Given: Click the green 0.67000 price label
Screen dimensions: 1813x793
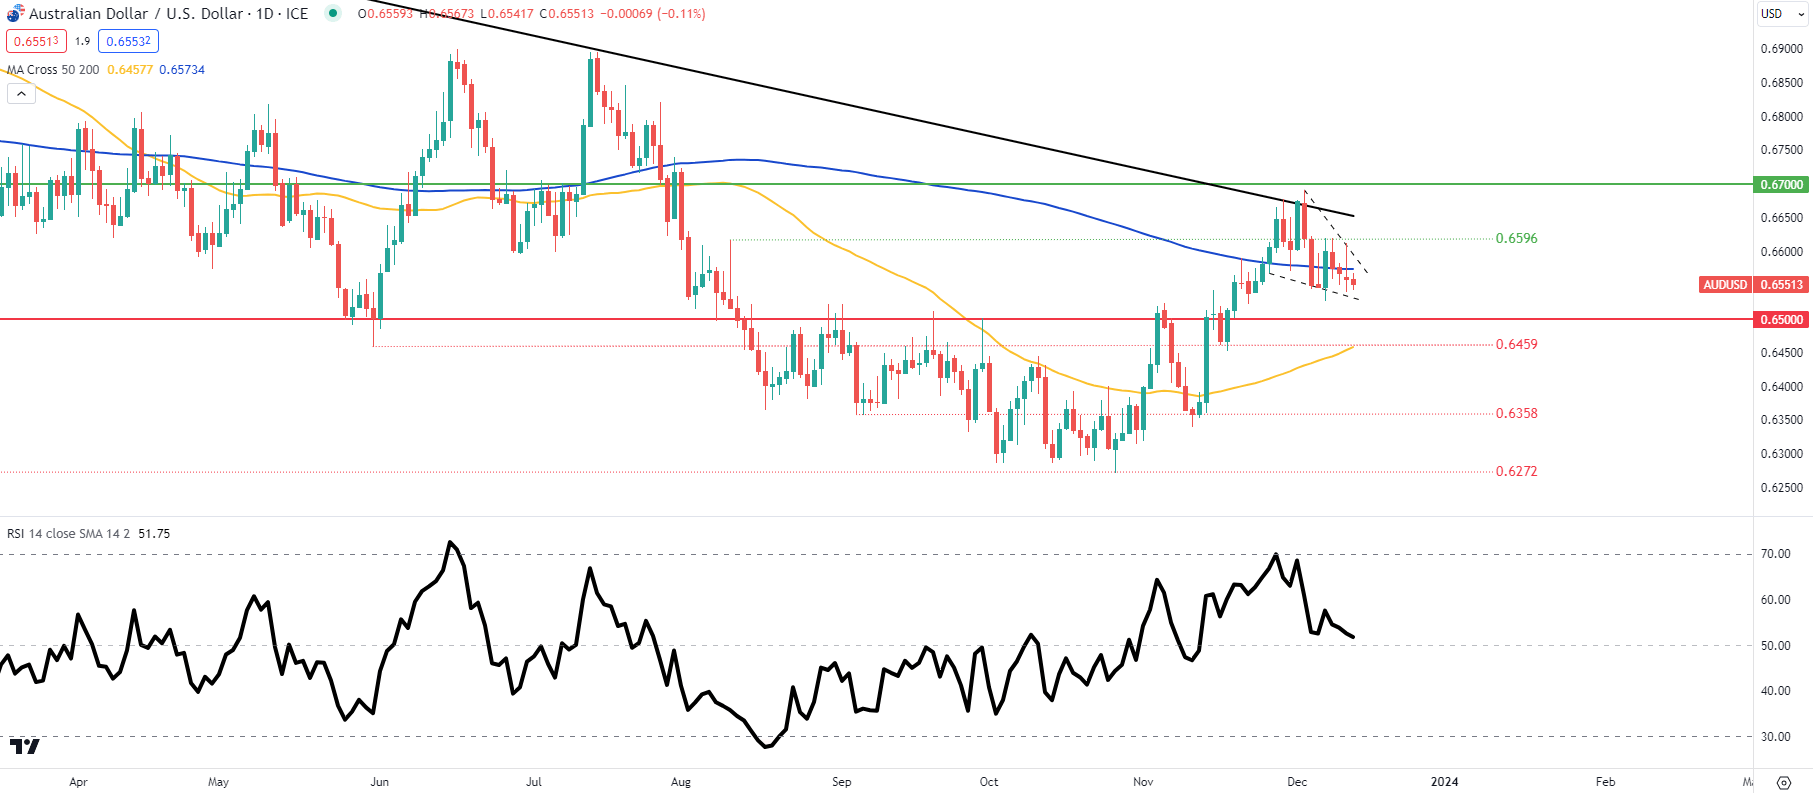Looking at the screenshot, I should click(1782, 184).
